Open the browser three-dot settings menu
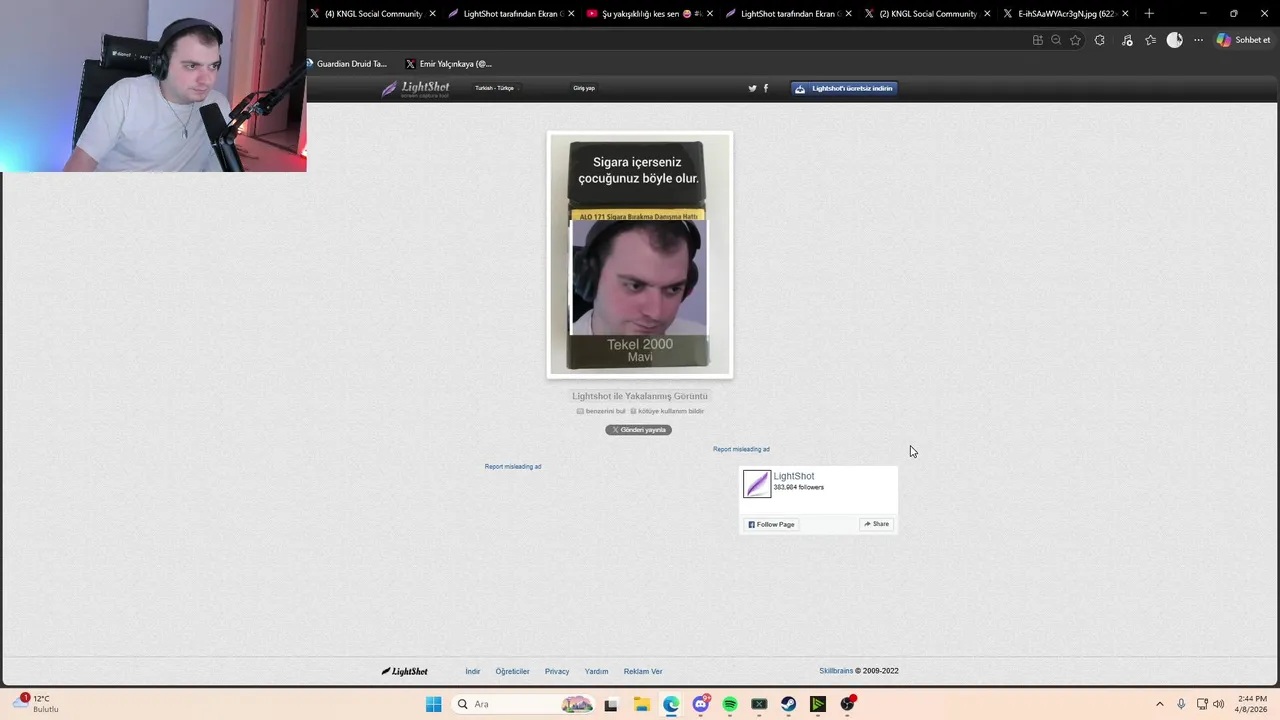 tap(1198, 40)
